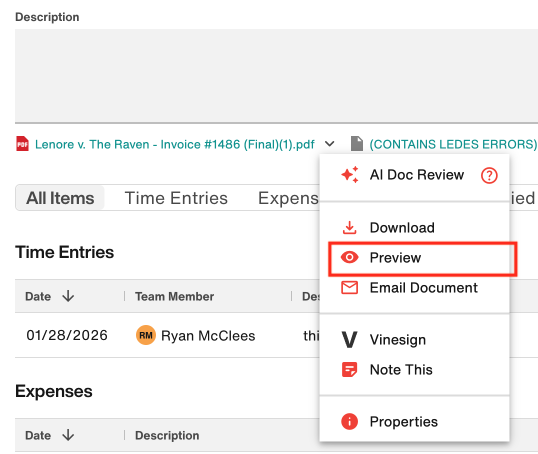Sort Expenses by Date arrow
The height and width of the screenshot is (454, 538).
(x=68, y=435)
